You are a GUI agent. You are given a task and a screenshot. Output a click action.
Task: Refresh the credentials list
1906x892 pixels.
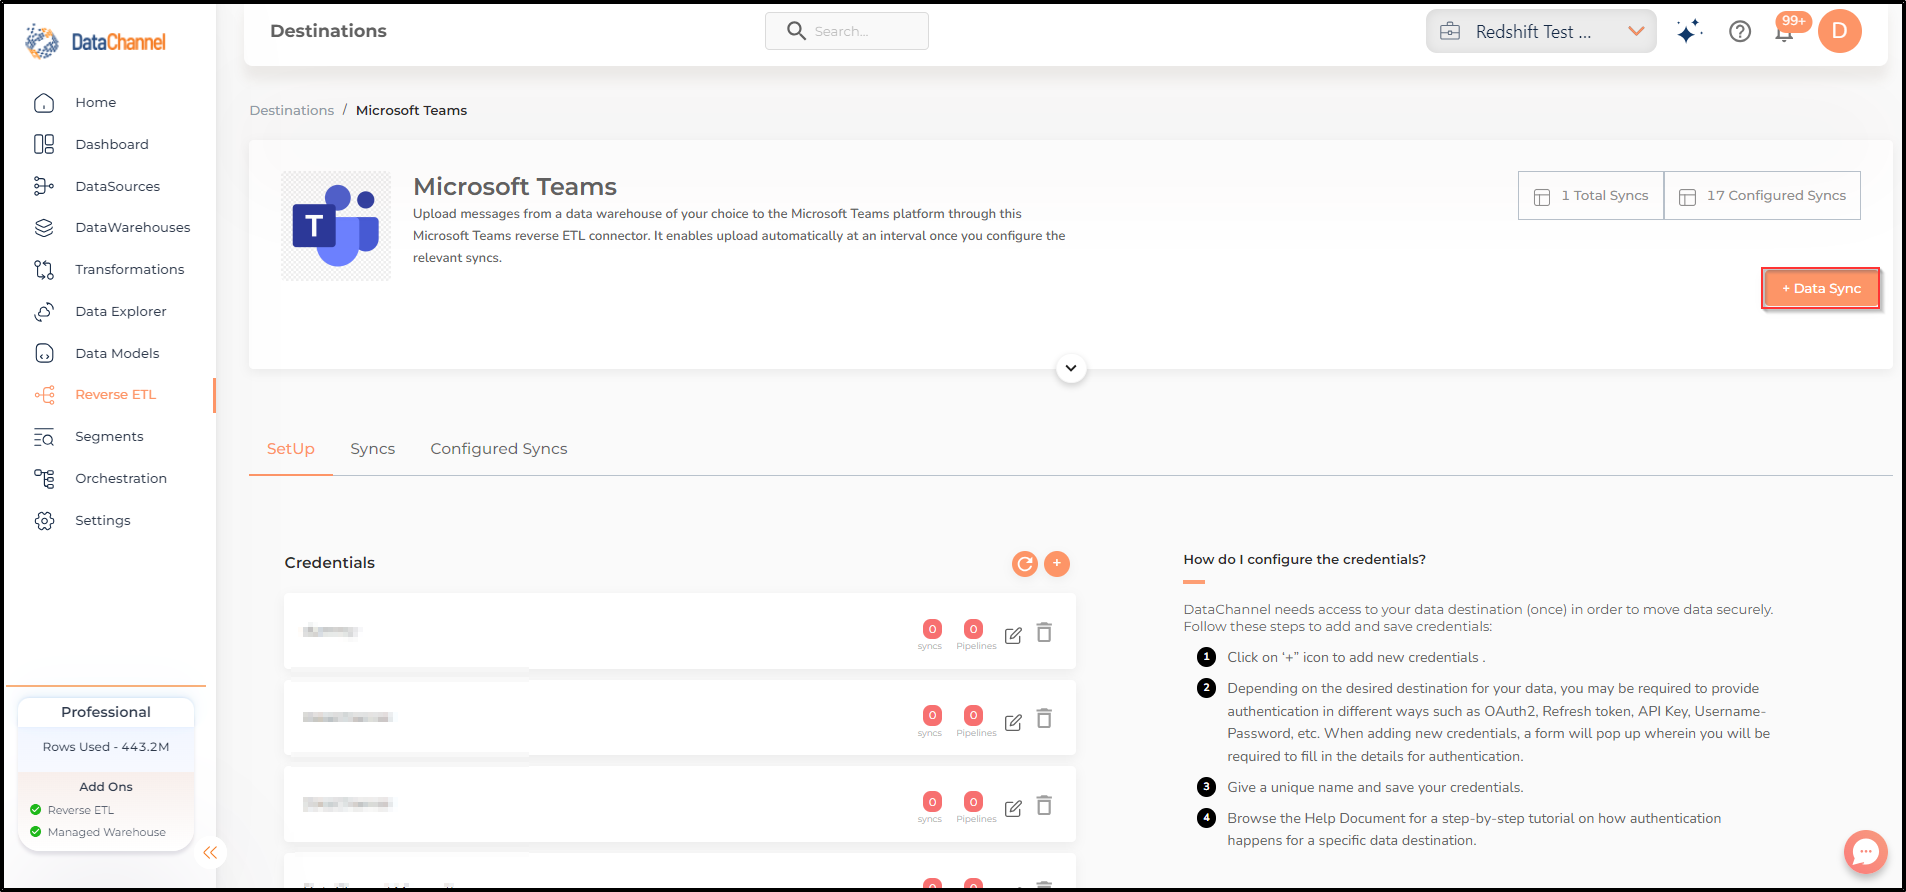(x=1025, y=564)
